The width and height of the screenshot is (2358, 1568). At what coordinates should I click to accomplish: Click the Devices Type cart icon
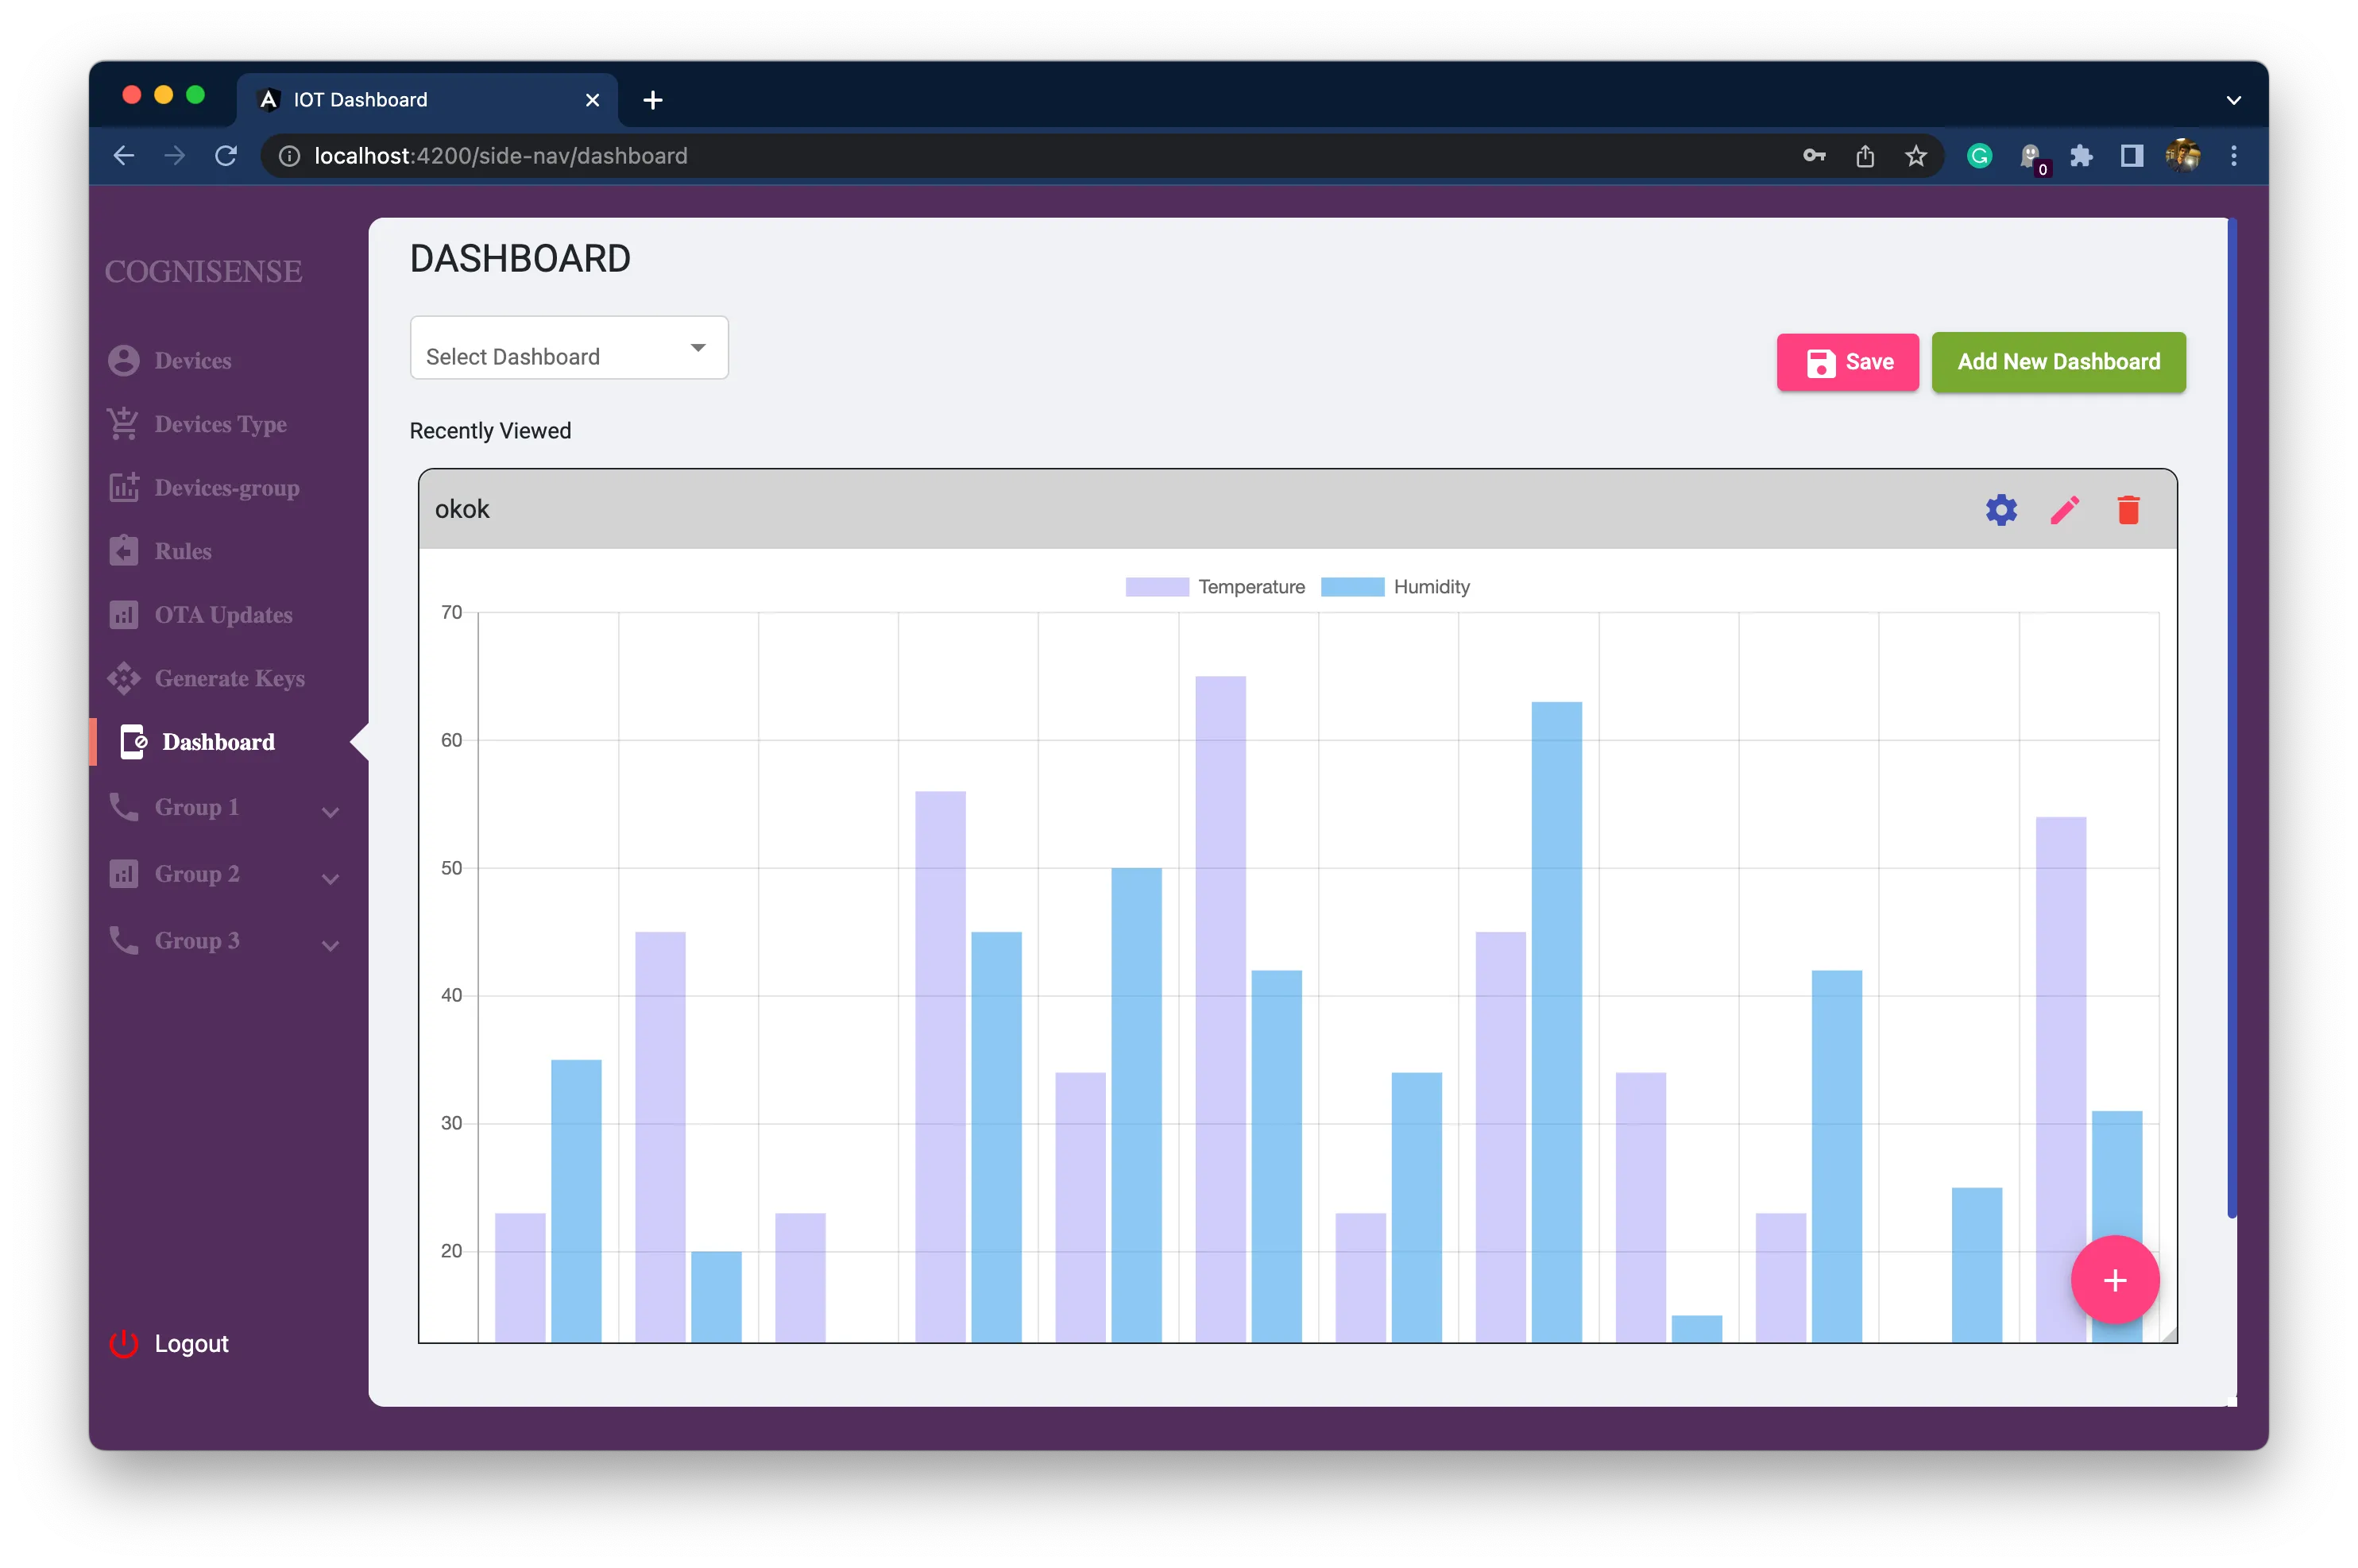tap(123, 424)
